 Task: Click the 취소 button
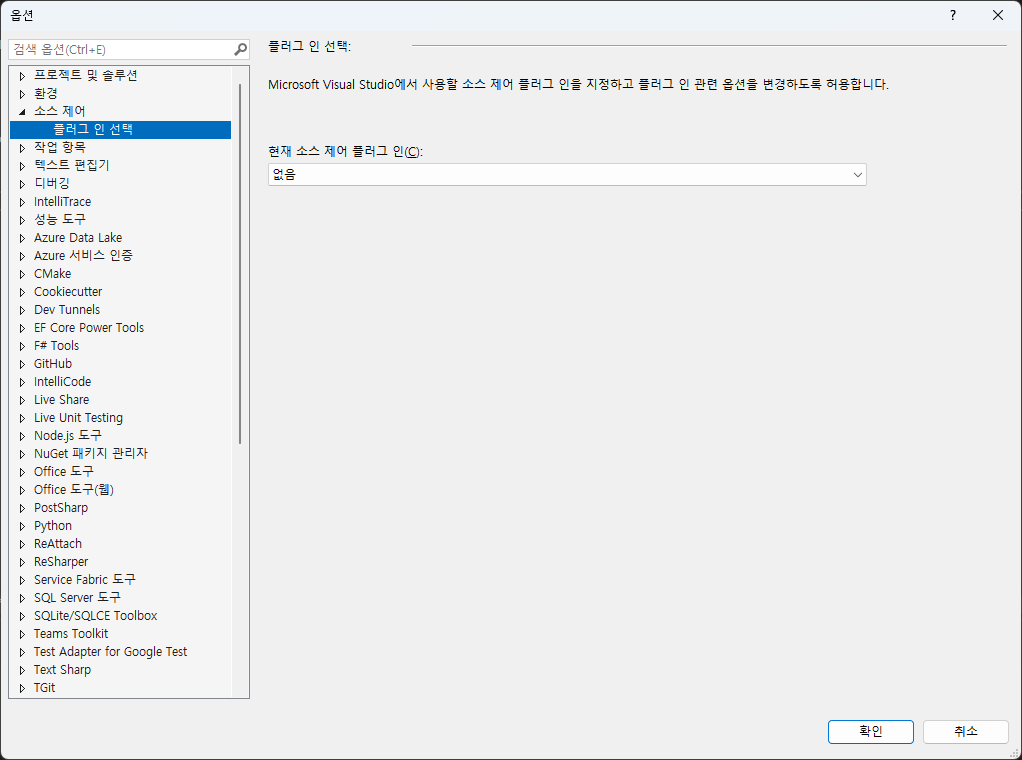pos(965,731)
